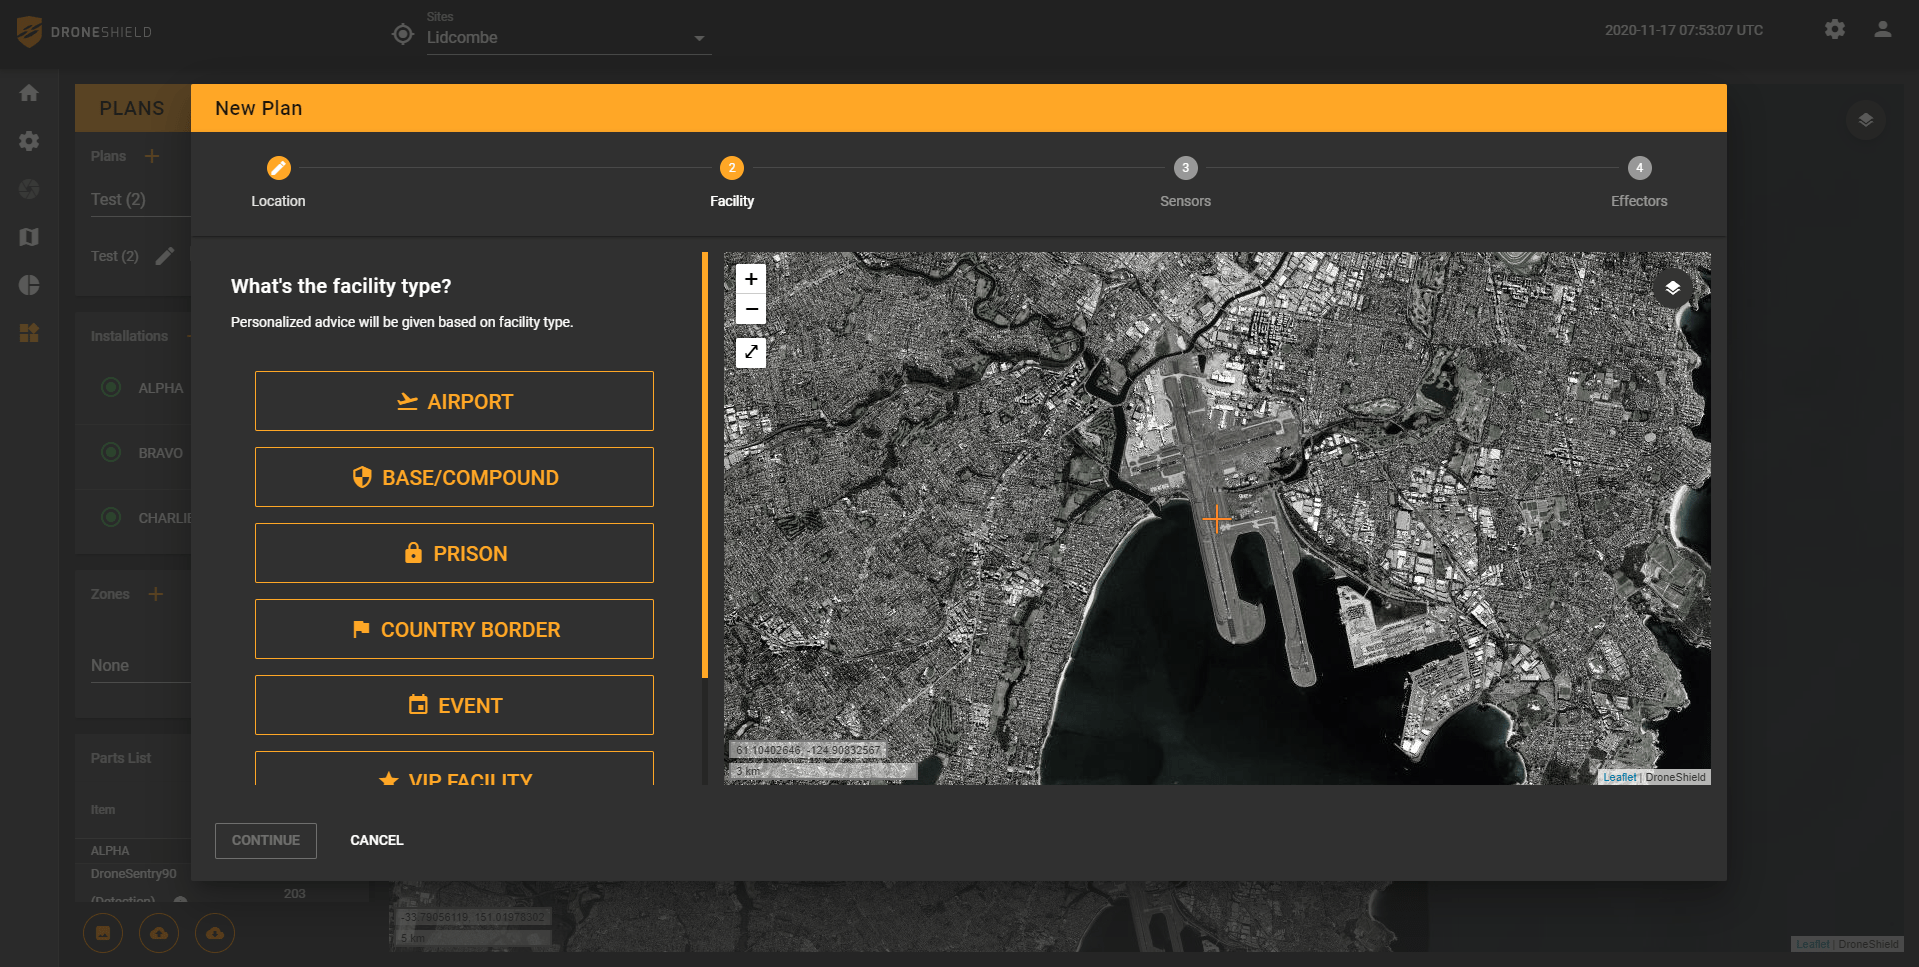Toggle the BRAVO installation indicator
1919x967 pixels.
pos(112,453)
